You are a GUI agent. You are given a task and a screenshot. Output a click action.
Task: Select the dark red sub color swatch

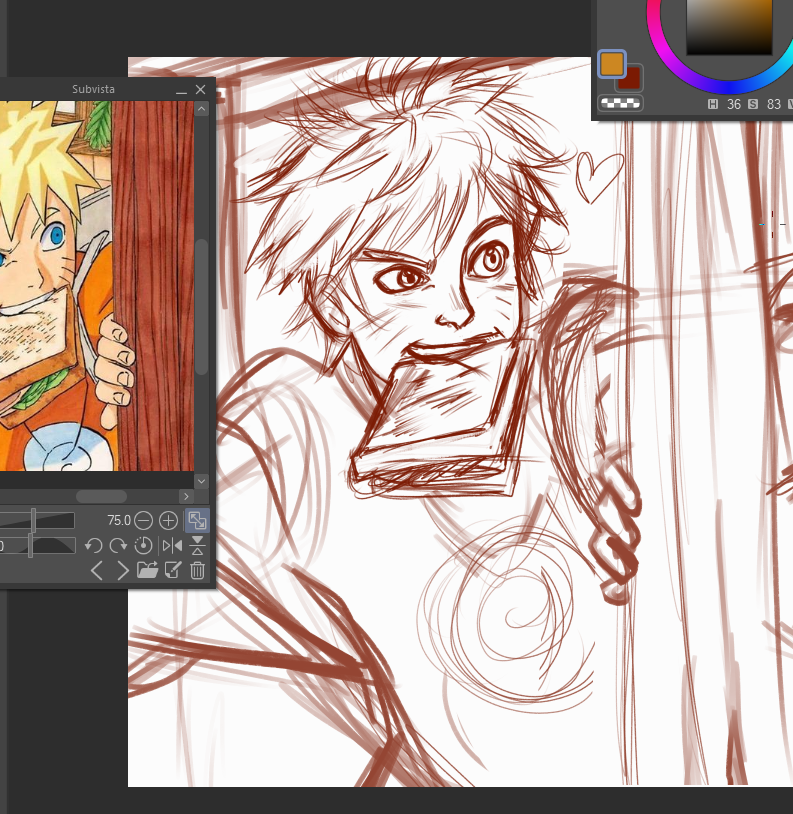pos(632,80)
